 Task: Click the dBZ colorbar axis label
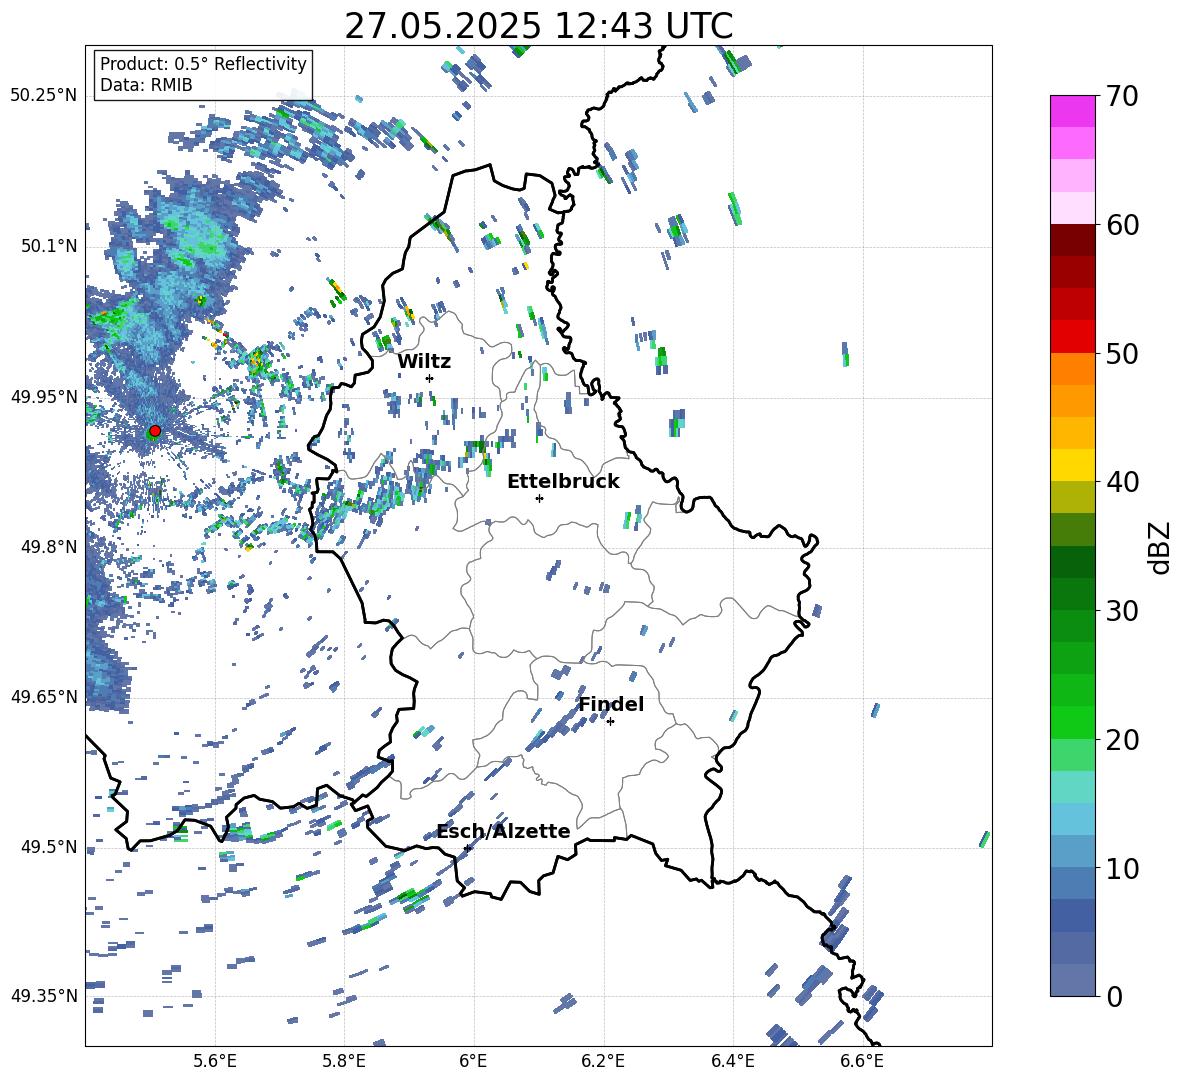coord(1159,547)
